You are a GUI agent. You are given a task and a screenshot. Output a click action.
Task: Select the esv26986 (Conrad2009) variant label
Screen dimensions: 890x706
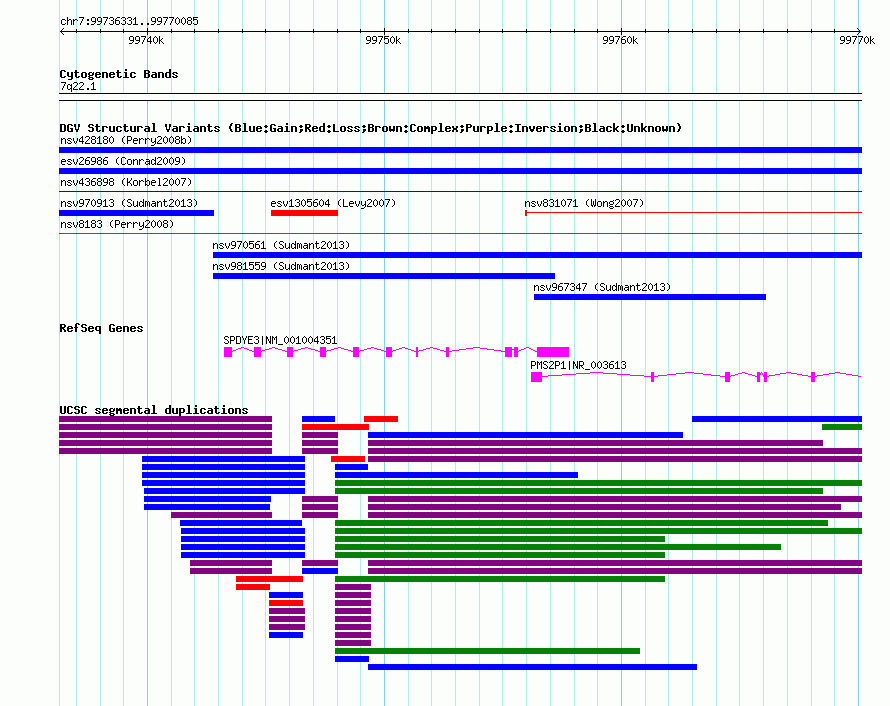[x=123, y=161]
